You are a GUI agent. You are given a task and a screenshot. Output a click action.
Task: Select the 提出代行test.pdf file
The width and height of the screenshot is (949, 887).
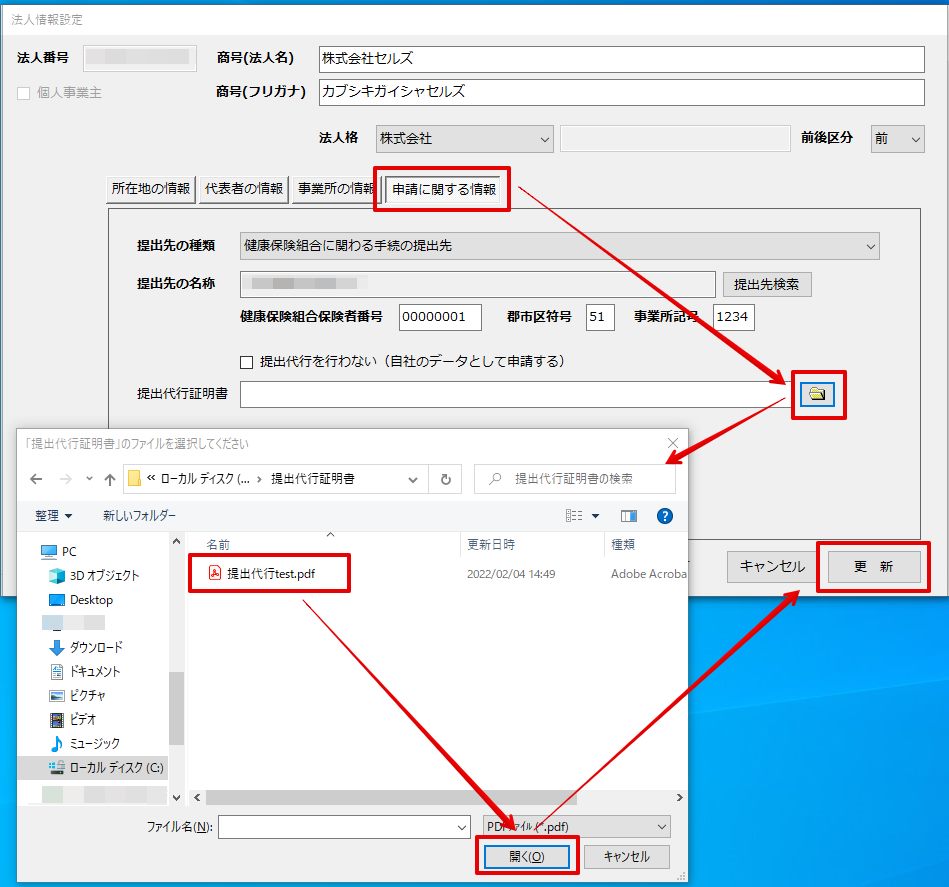270,574
